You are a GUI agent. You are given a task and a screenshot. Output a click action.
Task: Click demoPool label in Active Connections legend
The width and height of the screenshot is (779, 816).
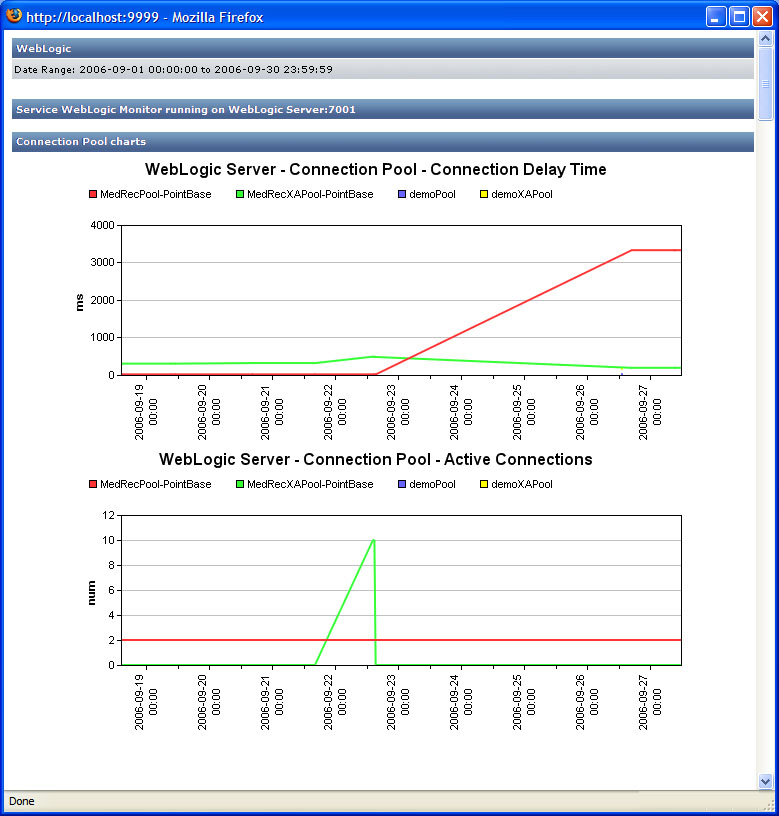[432, 484]
